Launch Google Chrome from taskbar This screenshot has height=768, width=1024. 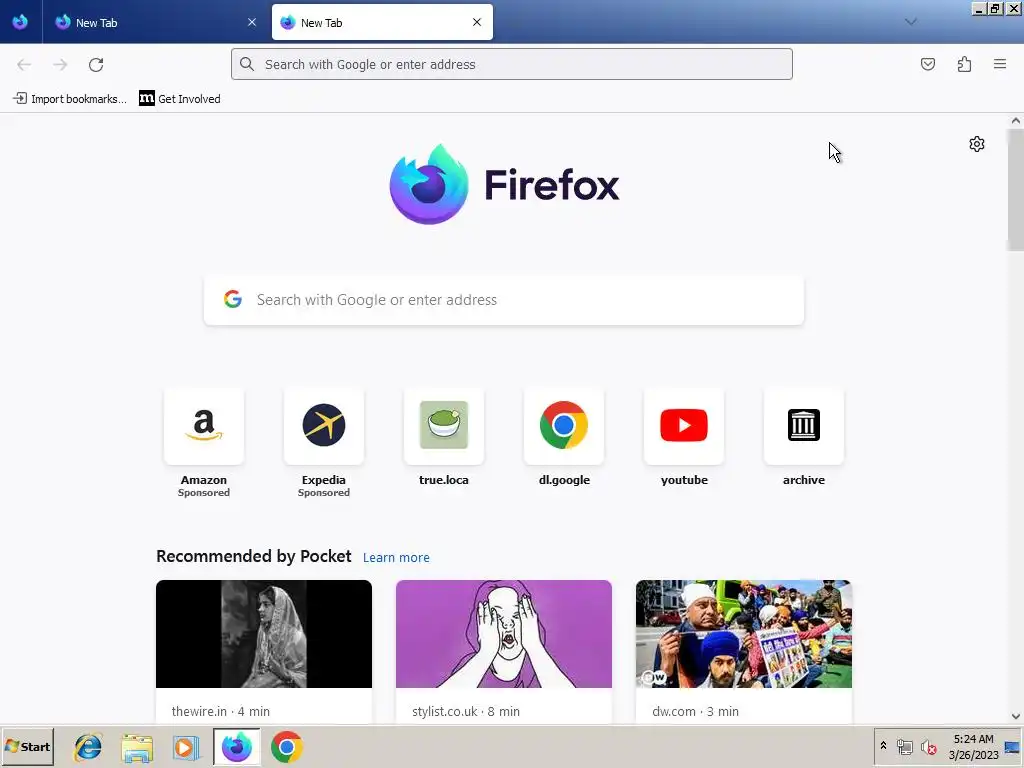(x=286, y=747)
